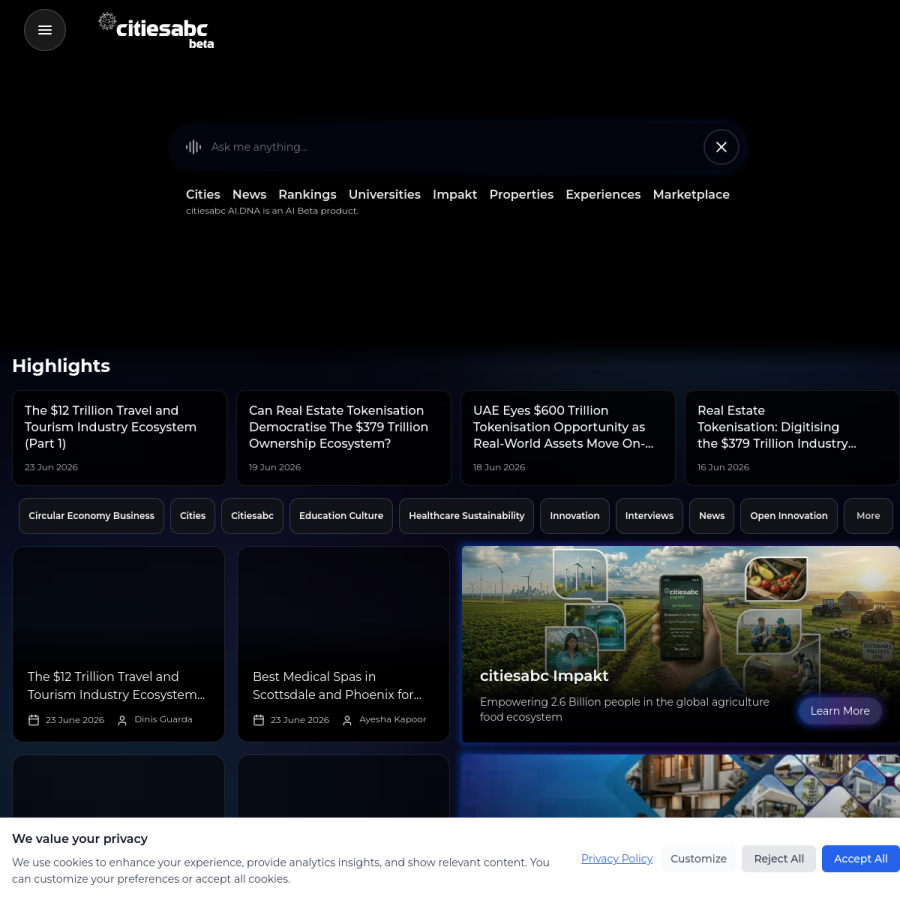Open the hamburger menu button
900x900 pixels.
pyautogui.click(x=45, y=30)
